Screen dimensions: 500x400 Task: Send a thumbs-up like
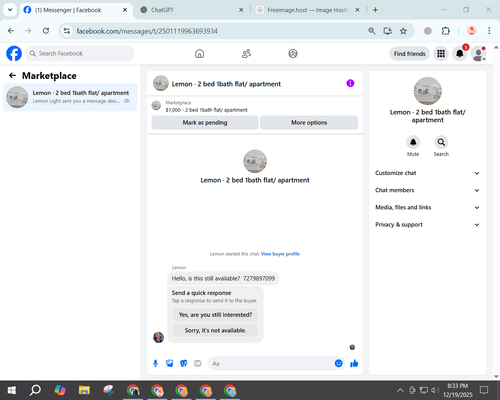(354, 363)
